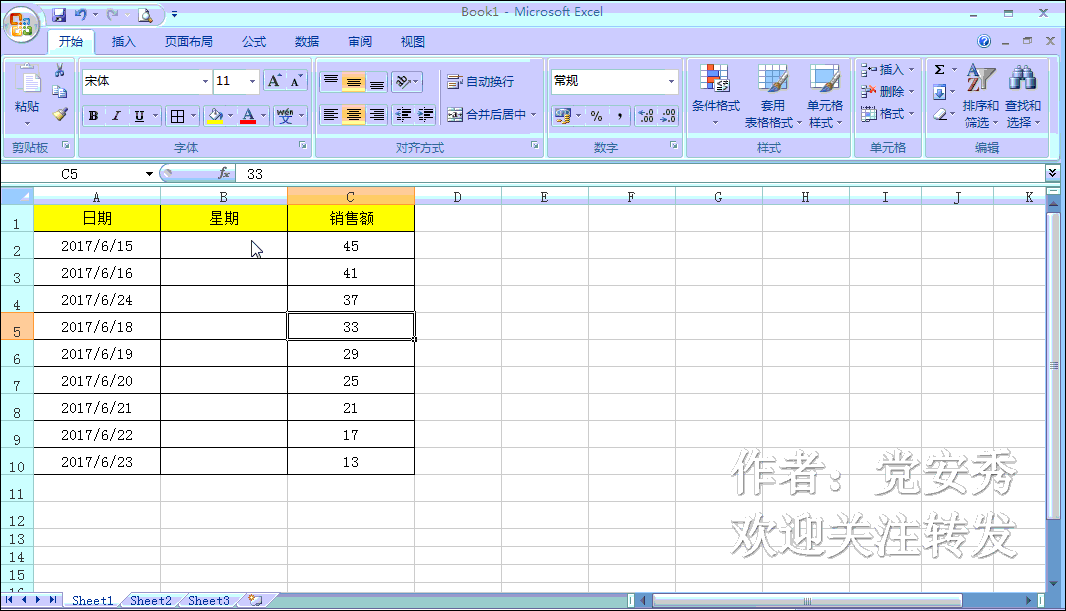Undo the last action
Image resolution: width=1066 pixels, height=611 pixels.
[x=81, y=14]
